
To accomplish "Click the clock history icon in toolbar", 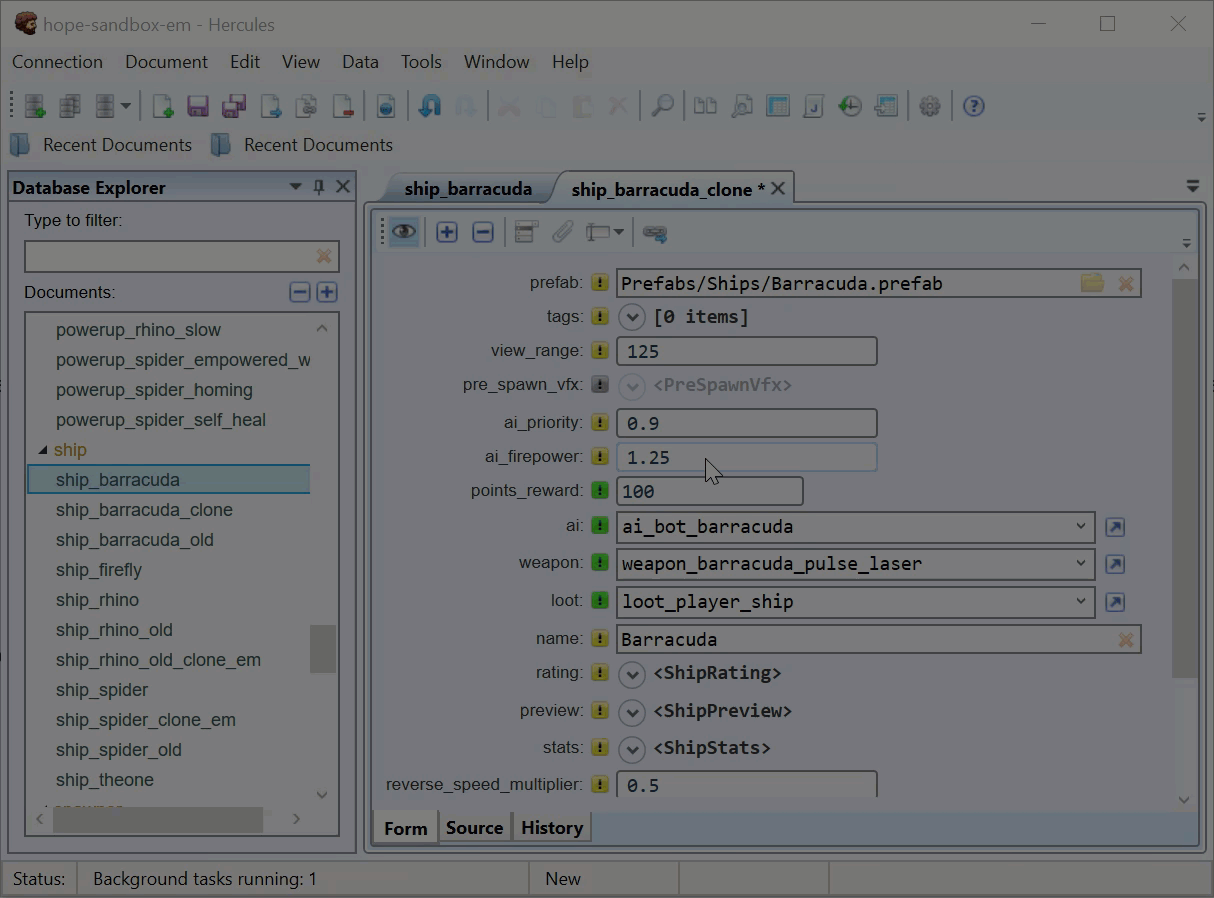I will point(850,106).
